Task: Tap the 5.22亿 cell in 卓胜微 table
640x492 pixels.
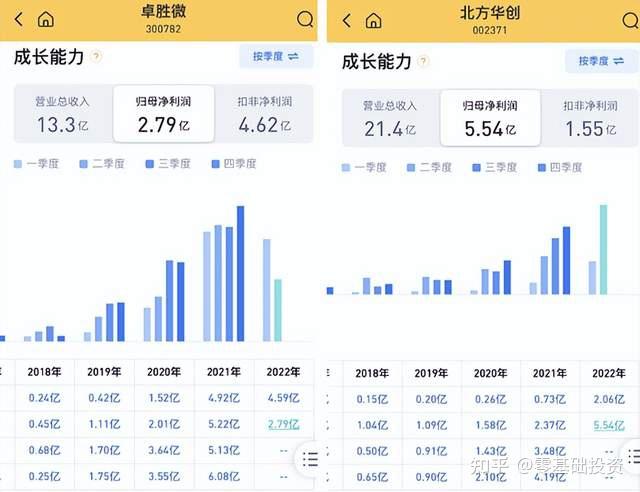Action: pos(224,424)
